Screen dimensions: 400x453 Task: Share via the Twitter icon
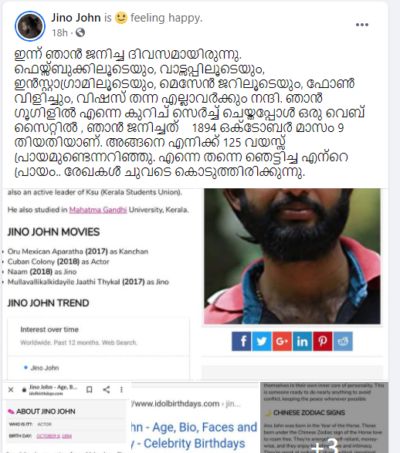pos(262,341)
